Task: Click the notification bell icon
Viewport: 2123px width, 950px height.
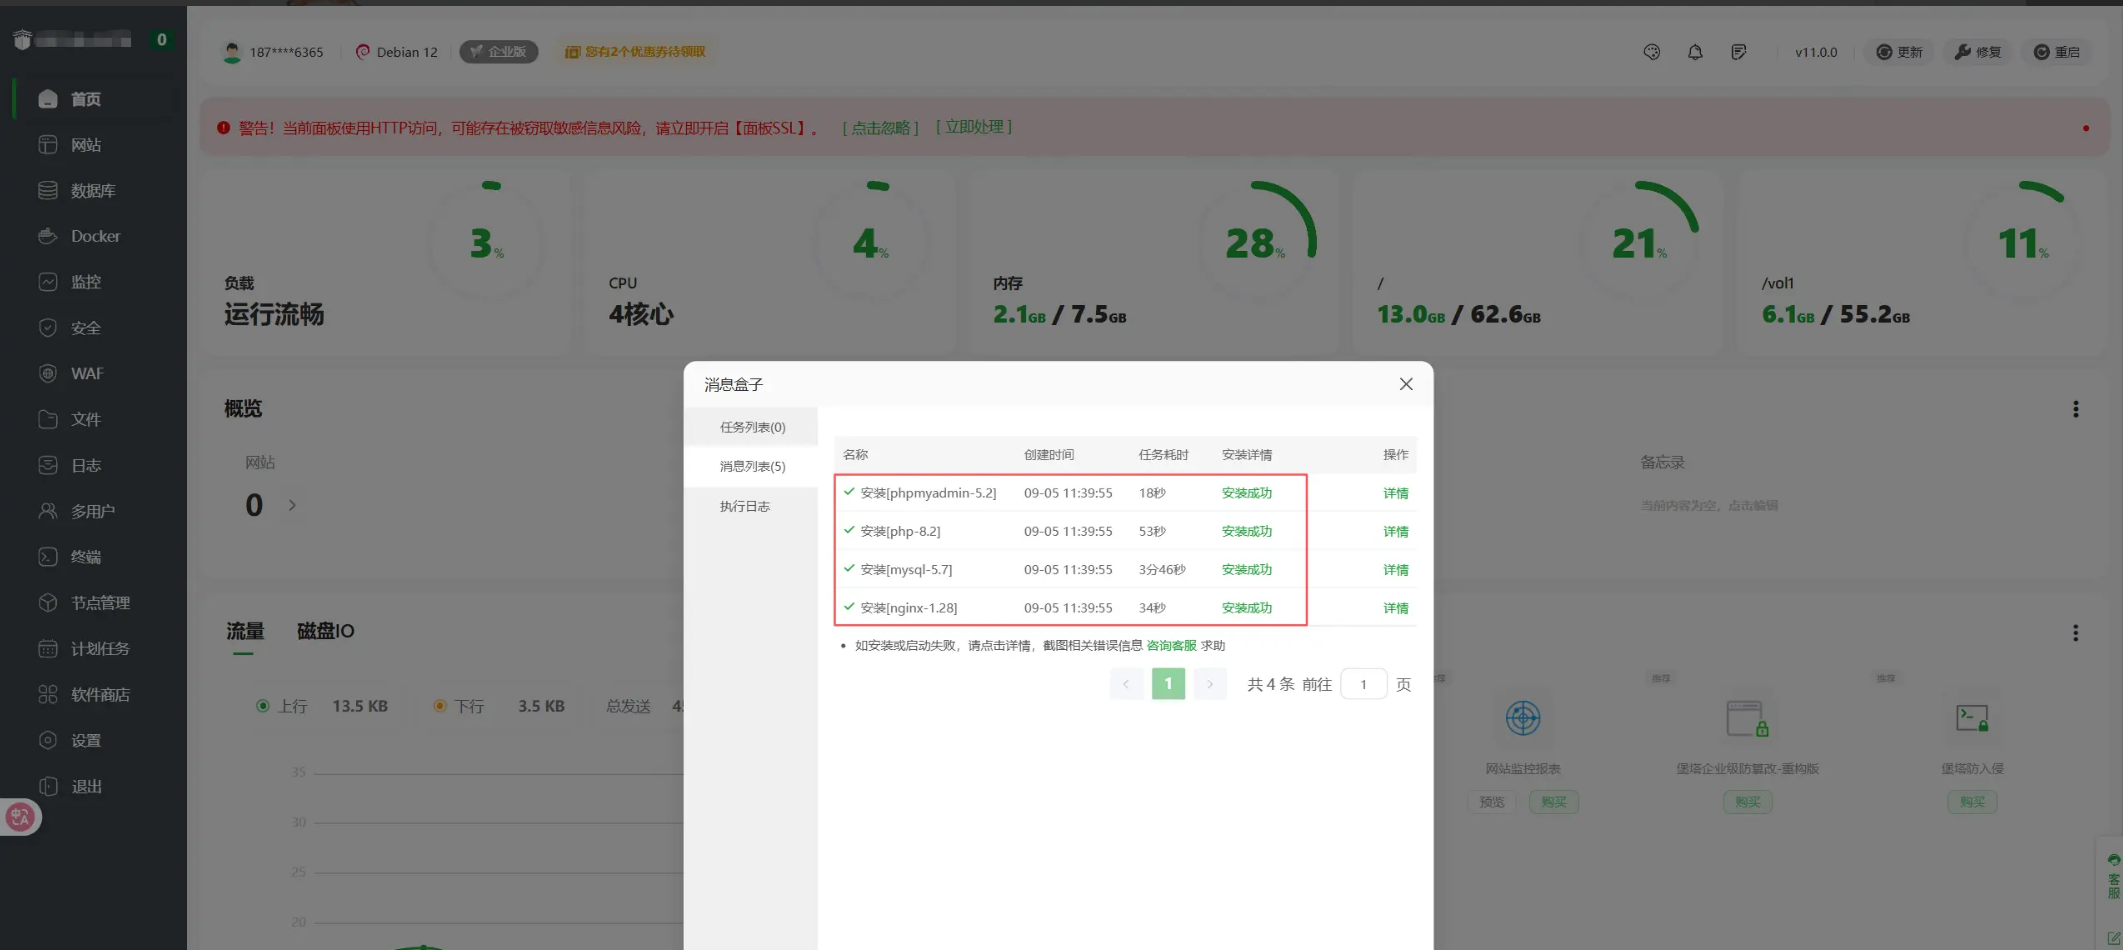Action: pos(1695,52)
